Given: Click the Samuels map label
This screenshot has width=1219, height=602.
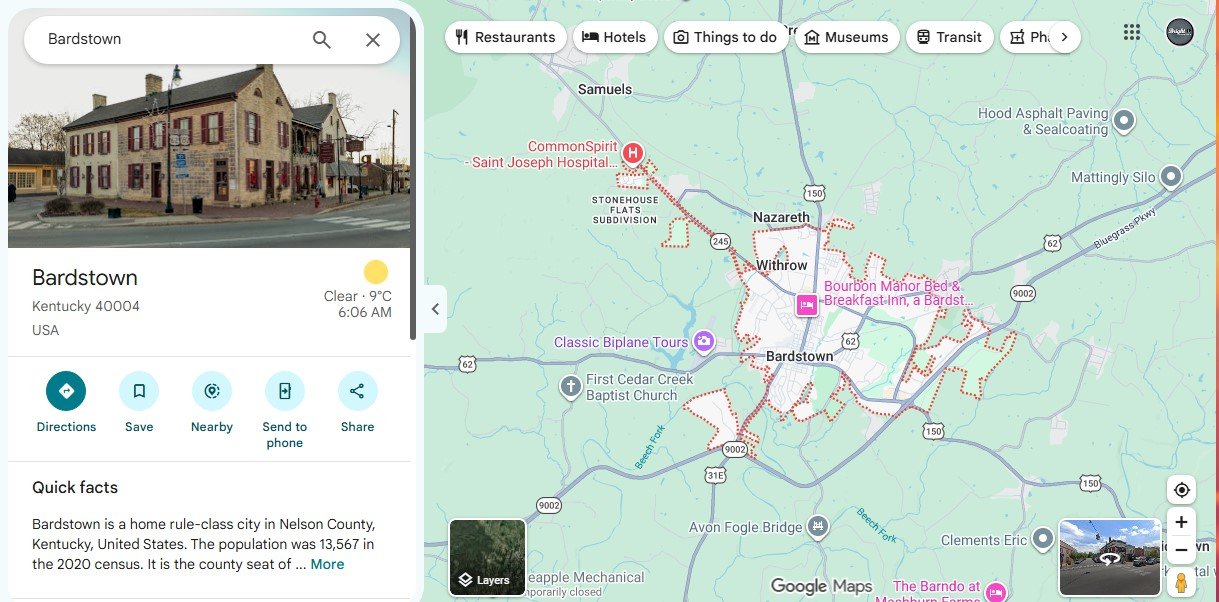Looking at the screenshot, I should pos(605,89).
